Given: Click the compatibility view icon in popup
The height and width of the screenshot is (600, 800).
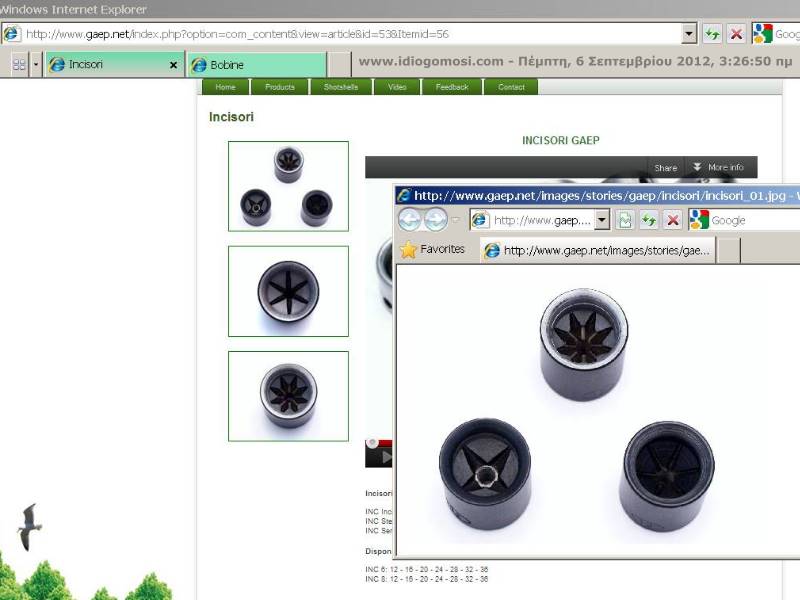Looking at the screenshot, I should click(x=625, y=220).
